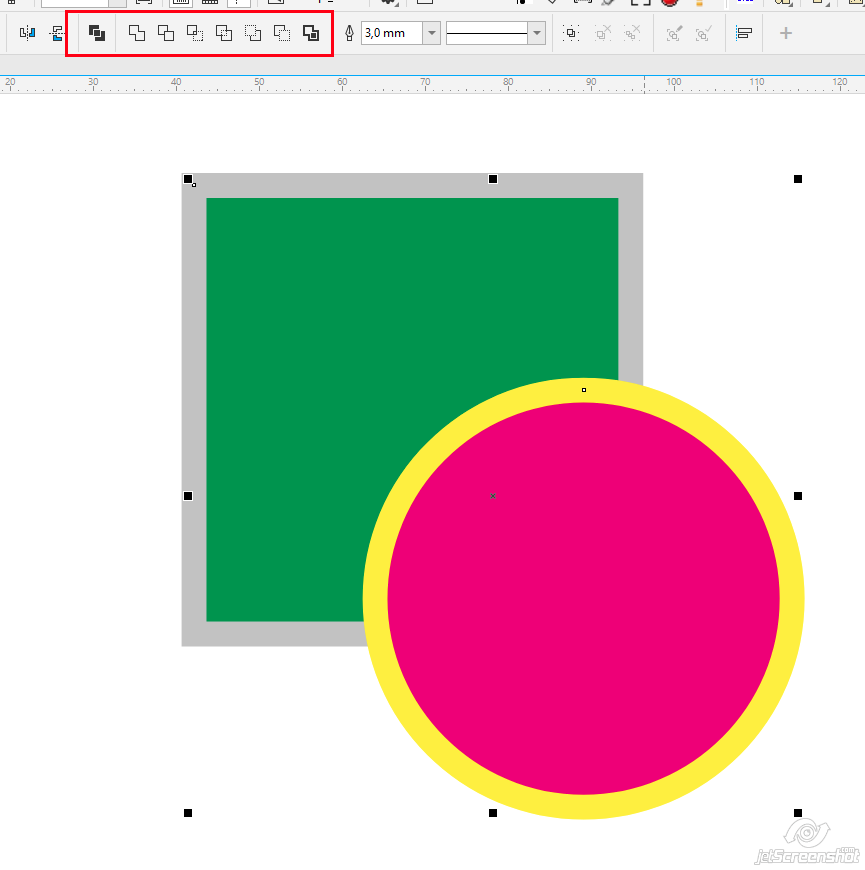865x870 pixels.
Task: Click the 3,0 mm outline width field
Action: (x=392, y=33)
